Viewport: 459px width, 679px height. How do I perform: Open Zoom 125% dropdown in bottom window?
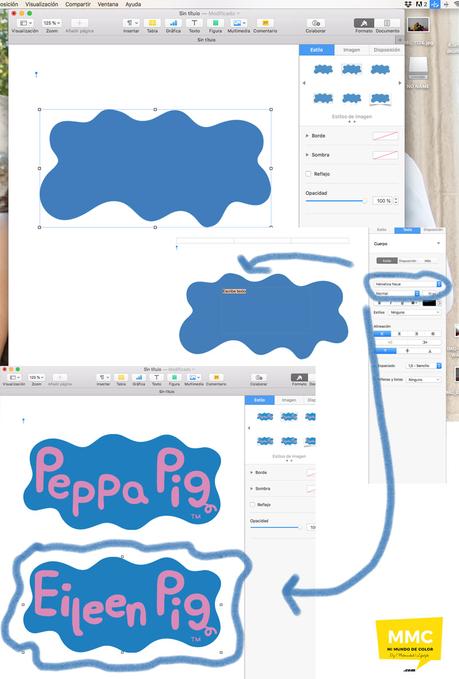(x=36, y=378)
